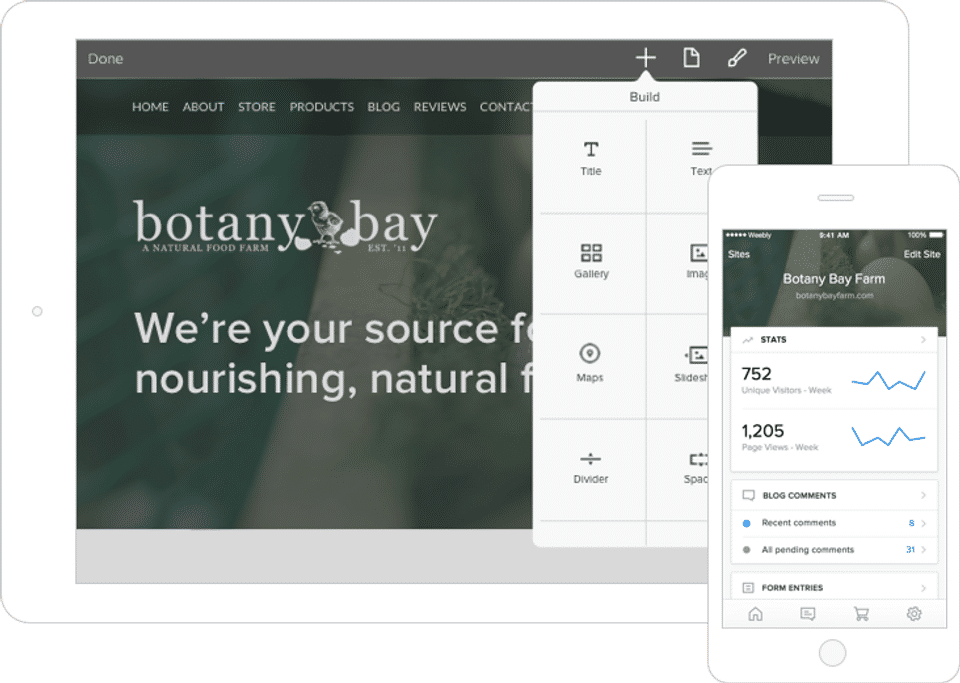Open the comments tab on phone bottom bar
Viewport: 960px width, 683px height.
coord(808,614)
